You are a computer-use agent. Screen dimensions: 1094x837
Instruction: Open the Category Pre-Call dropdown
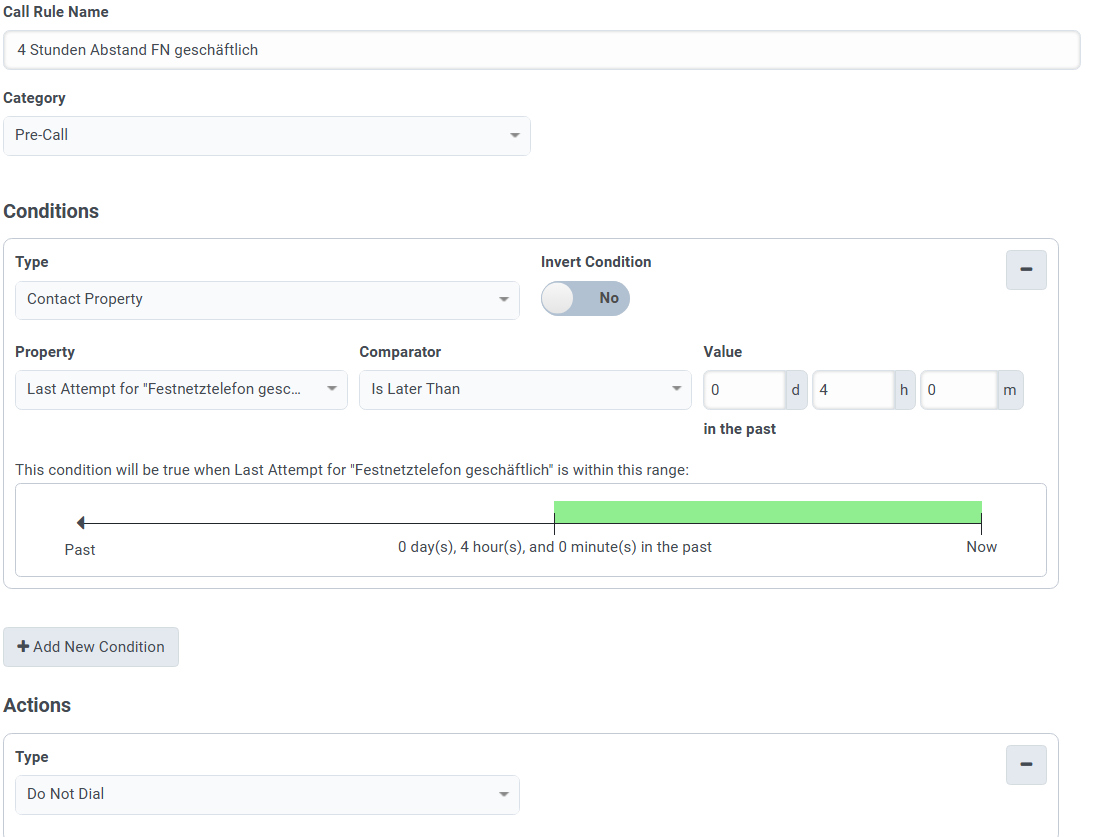[x=266, y=135]
